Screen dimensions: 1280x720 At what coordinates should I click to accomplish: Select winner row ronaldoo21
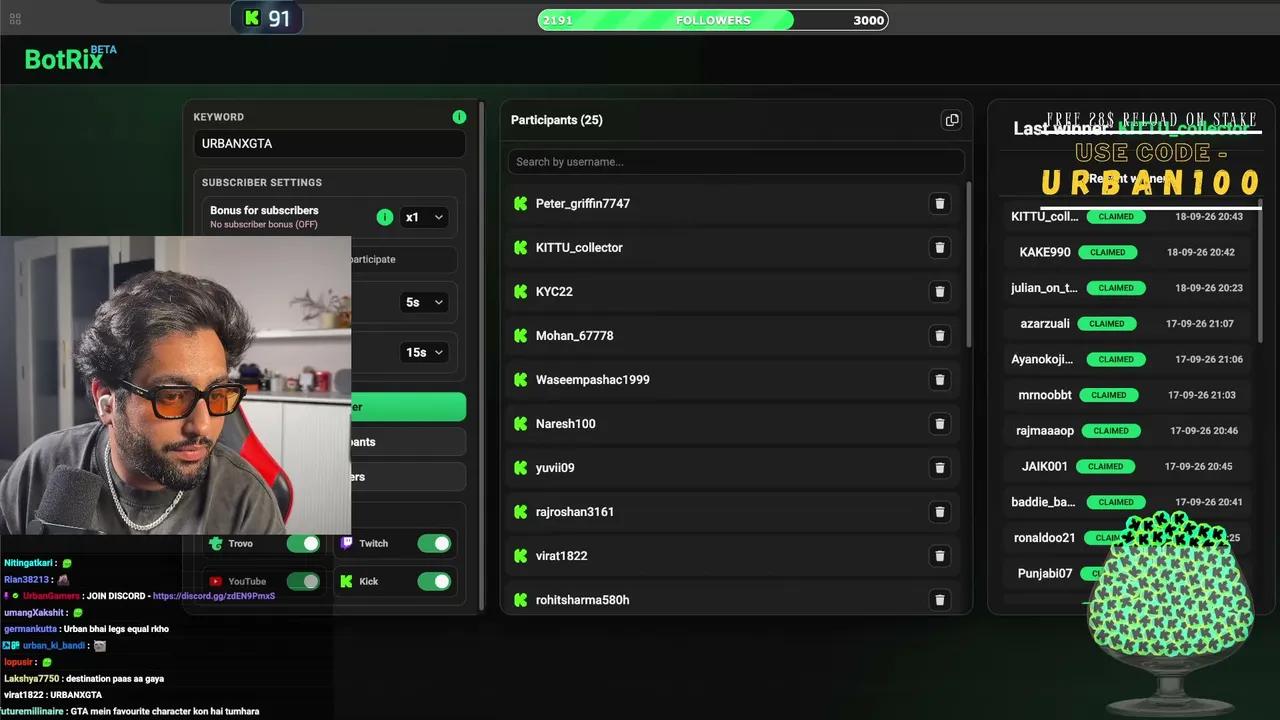1128,538
